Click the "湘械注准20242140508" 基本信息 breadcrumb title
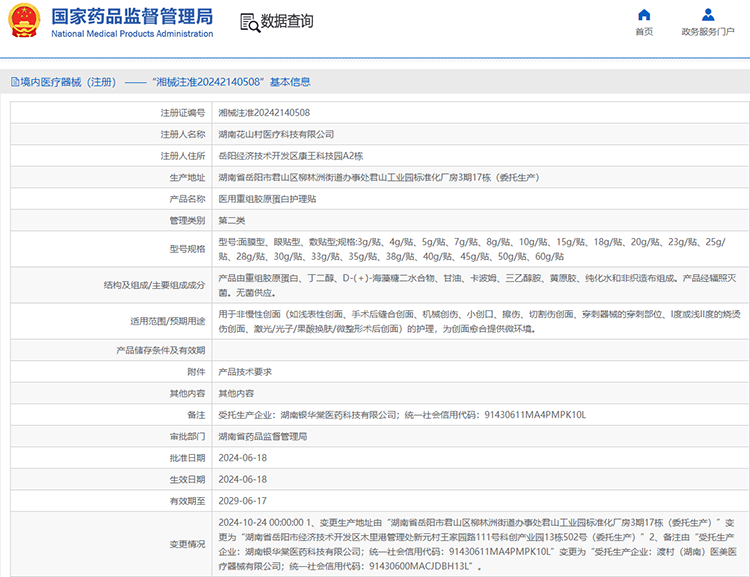Screen dimensions: 750x577 (232, 82)
